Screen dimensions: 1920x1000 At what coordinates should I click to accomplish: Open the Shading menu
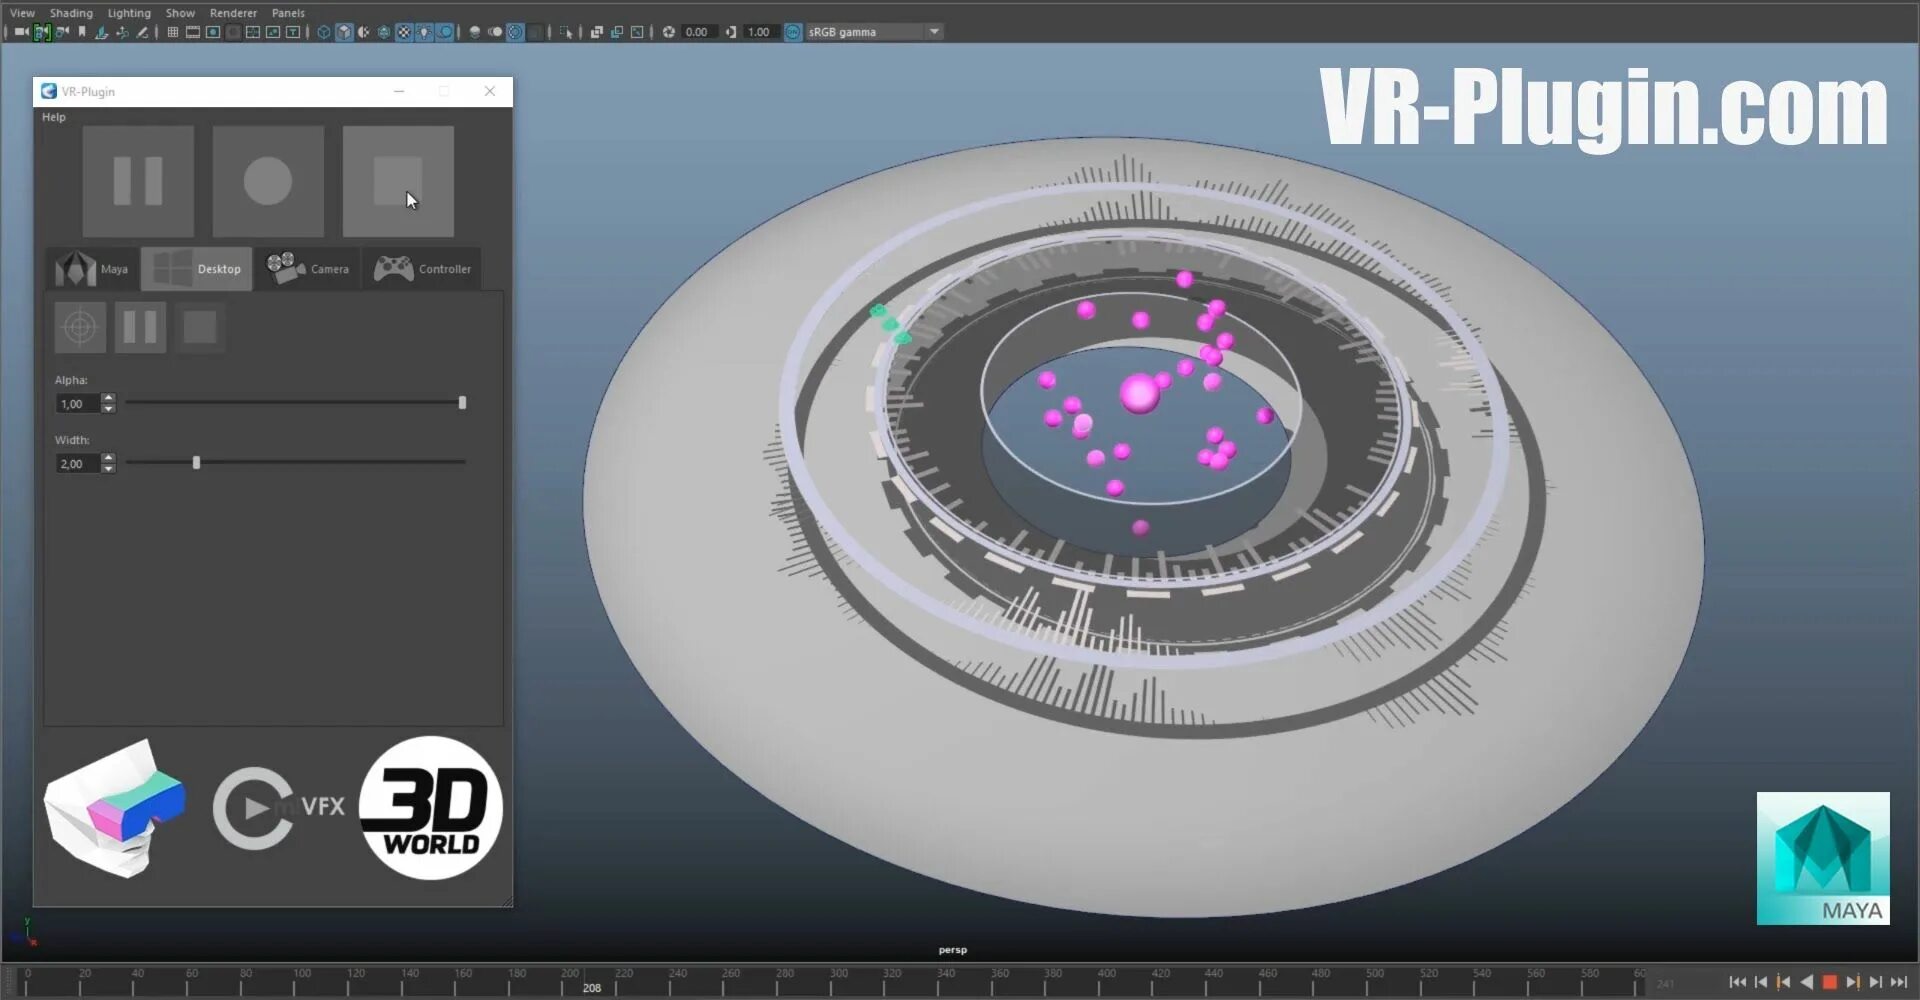(x=71, y=13)
